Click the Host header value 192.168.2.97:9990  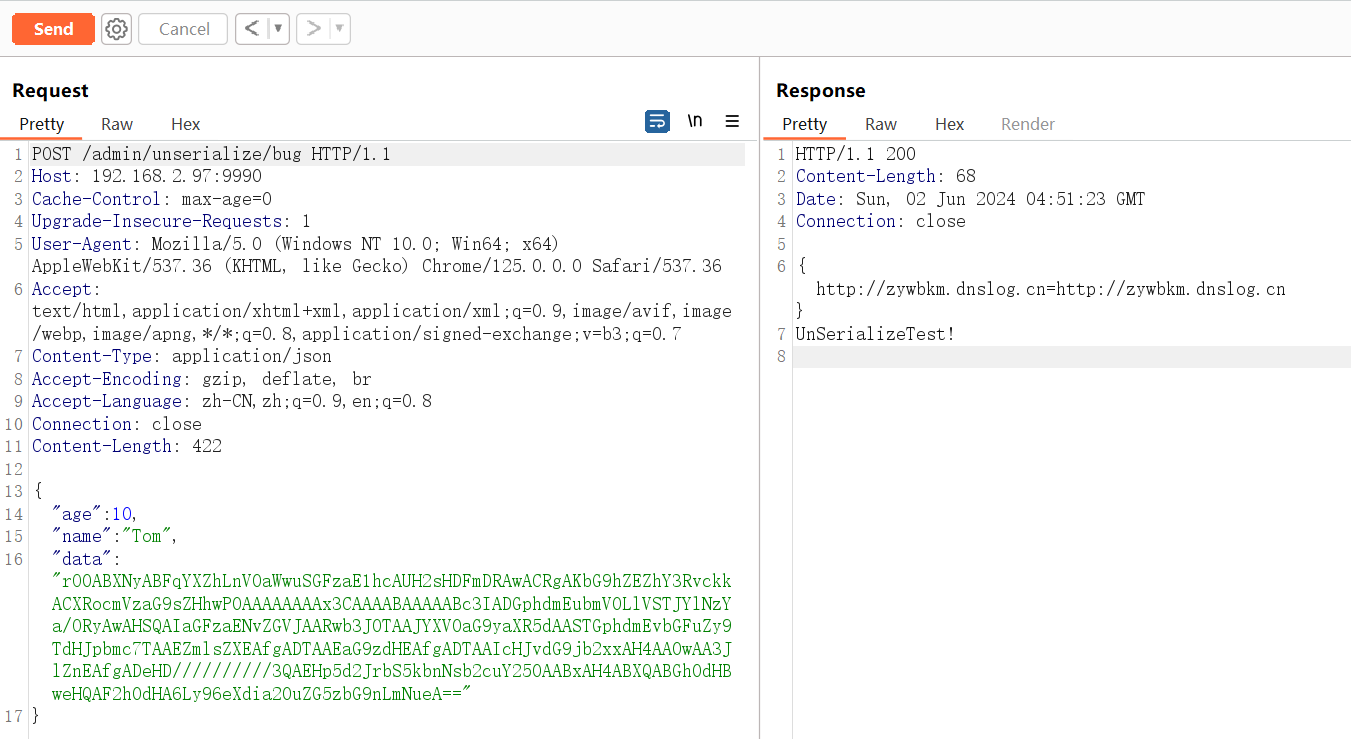click(177, 176)
